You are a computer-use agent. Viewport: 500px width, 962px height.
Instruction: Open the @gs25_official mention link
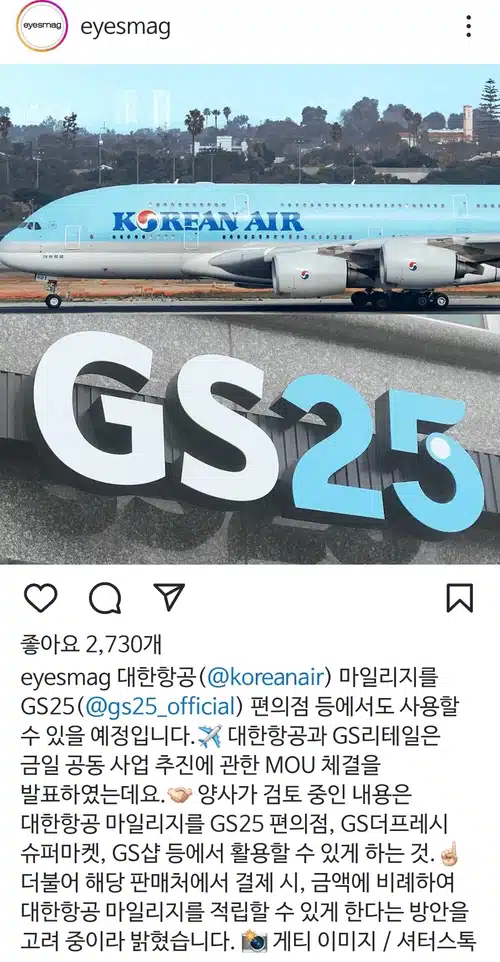161,706
